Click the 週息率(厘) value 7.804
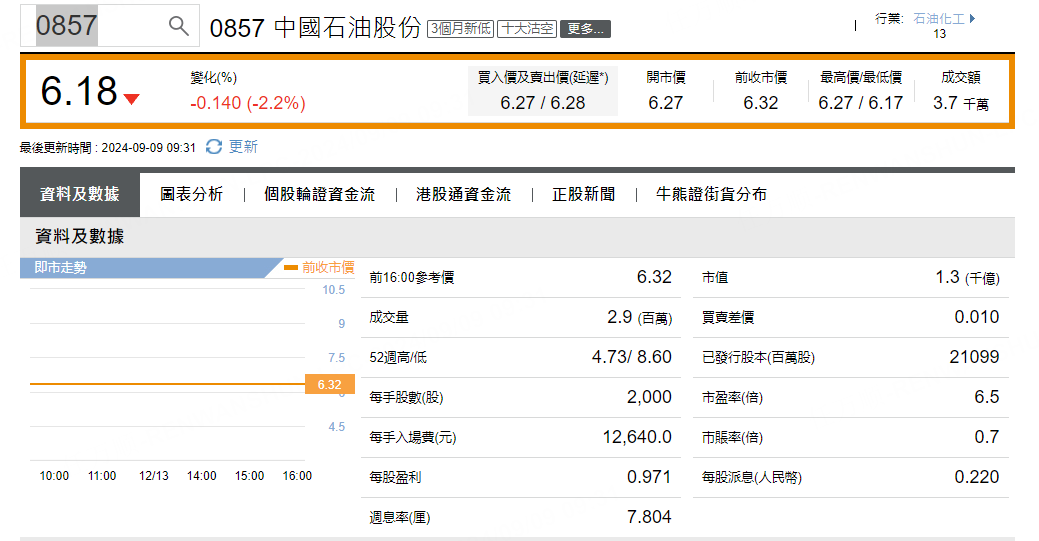 tap(649, 516)
